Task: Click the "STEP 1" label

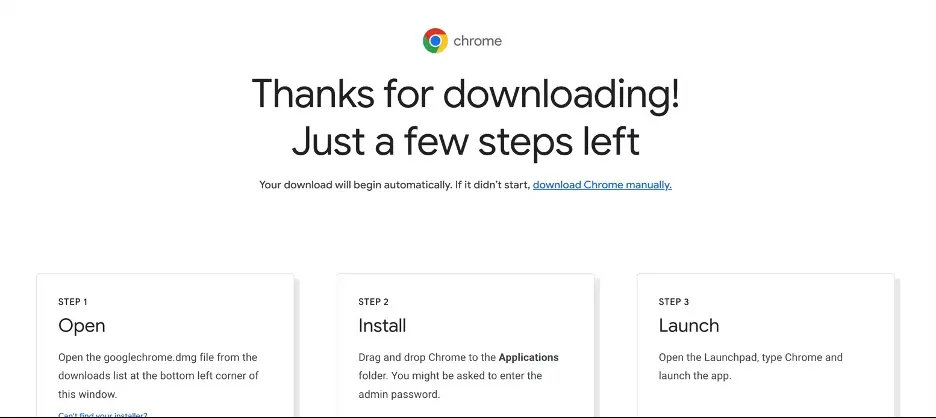Action: [x=73, y=302]
